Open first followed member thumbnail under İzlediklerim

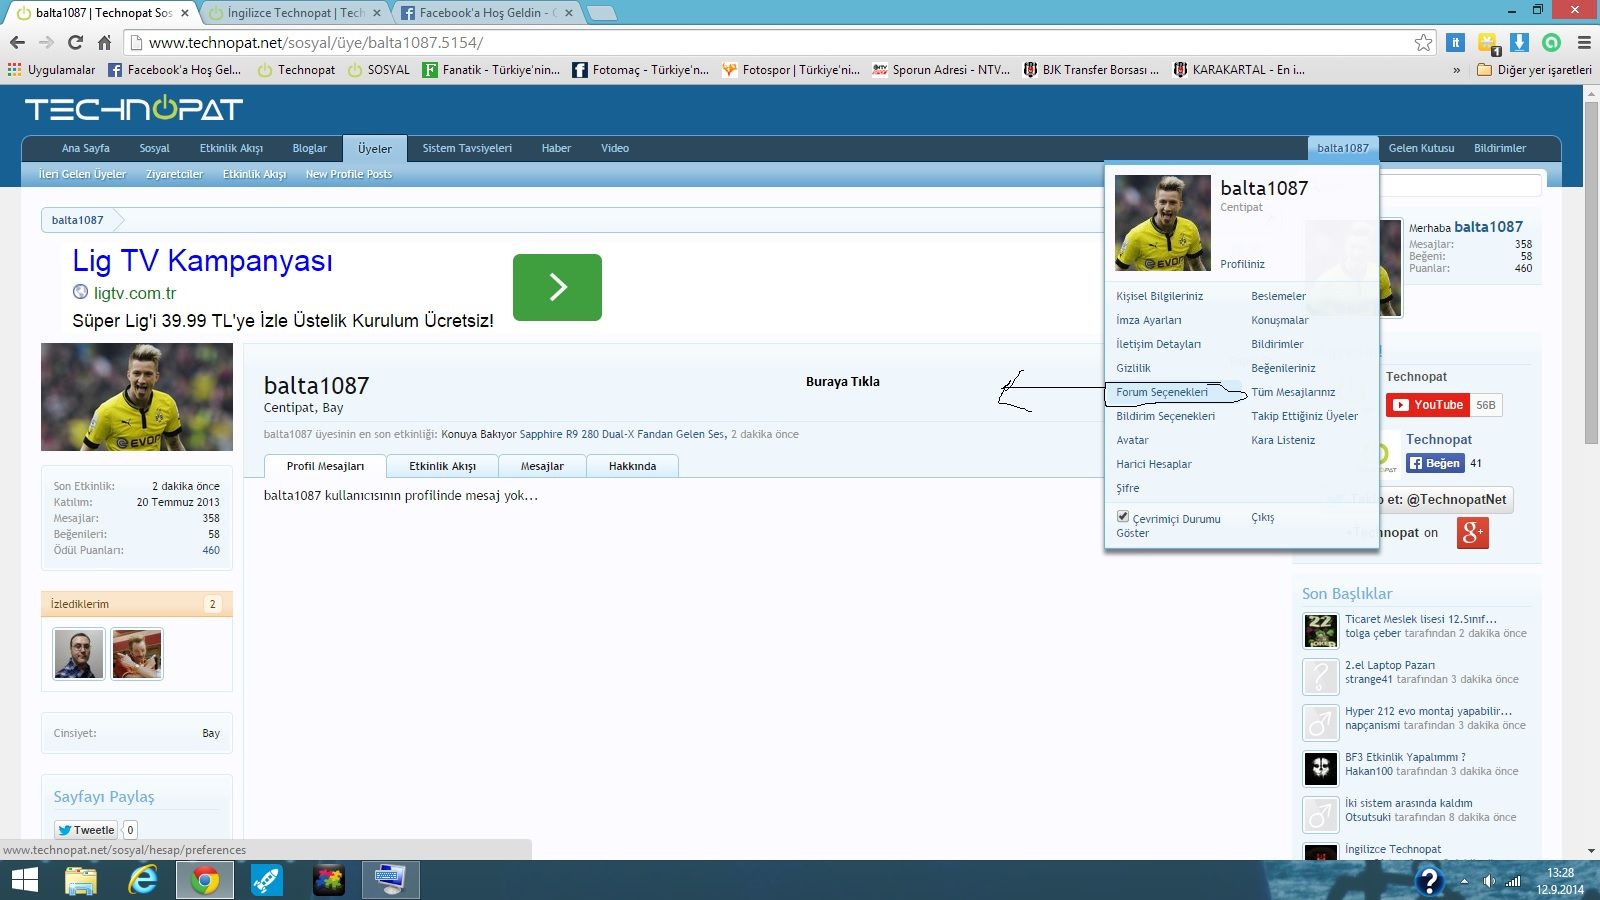pos(79,654)
